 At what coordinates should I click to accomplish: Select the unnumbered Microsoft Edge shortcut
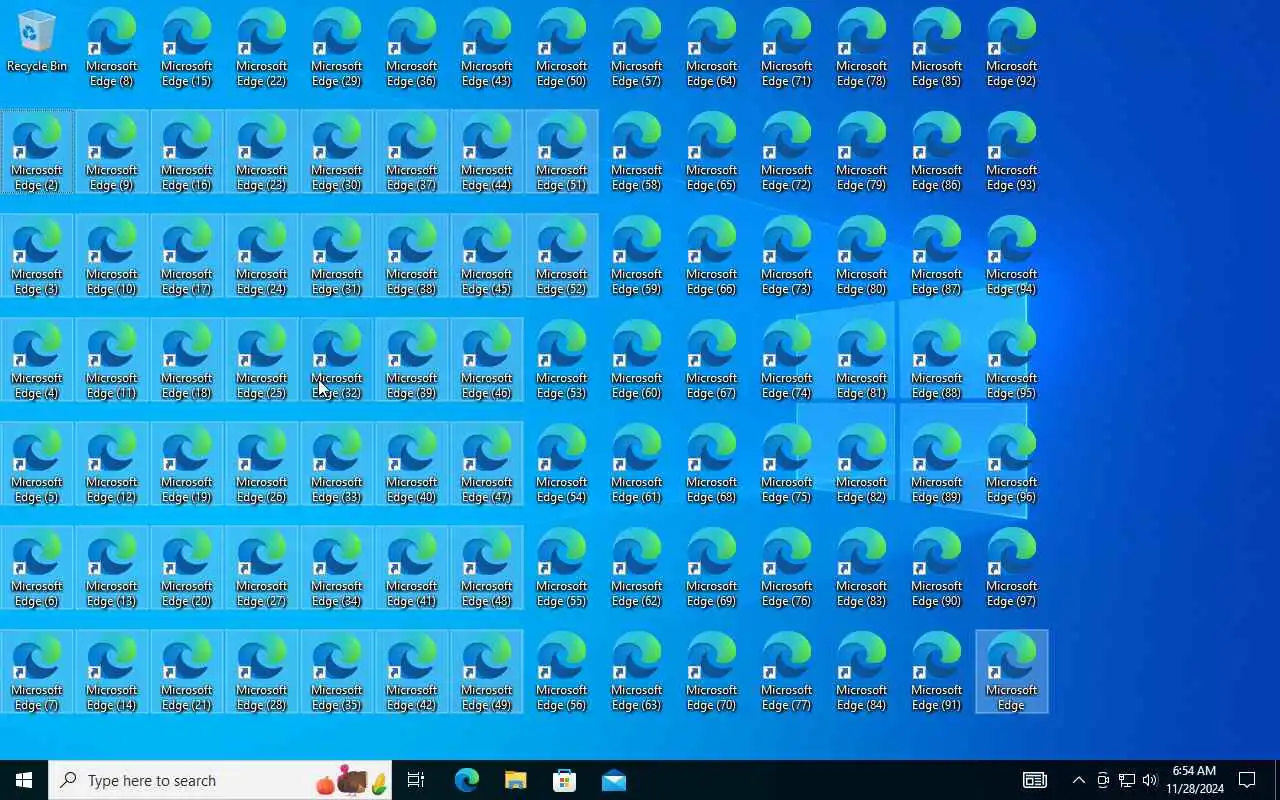coord(1012,672)
